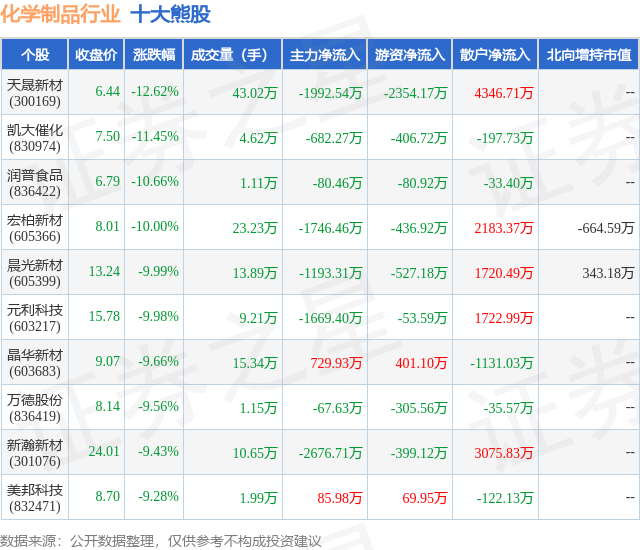Screen dimensions: 640x550
Task: Click hot money value 401.10万
Action: 421,363
